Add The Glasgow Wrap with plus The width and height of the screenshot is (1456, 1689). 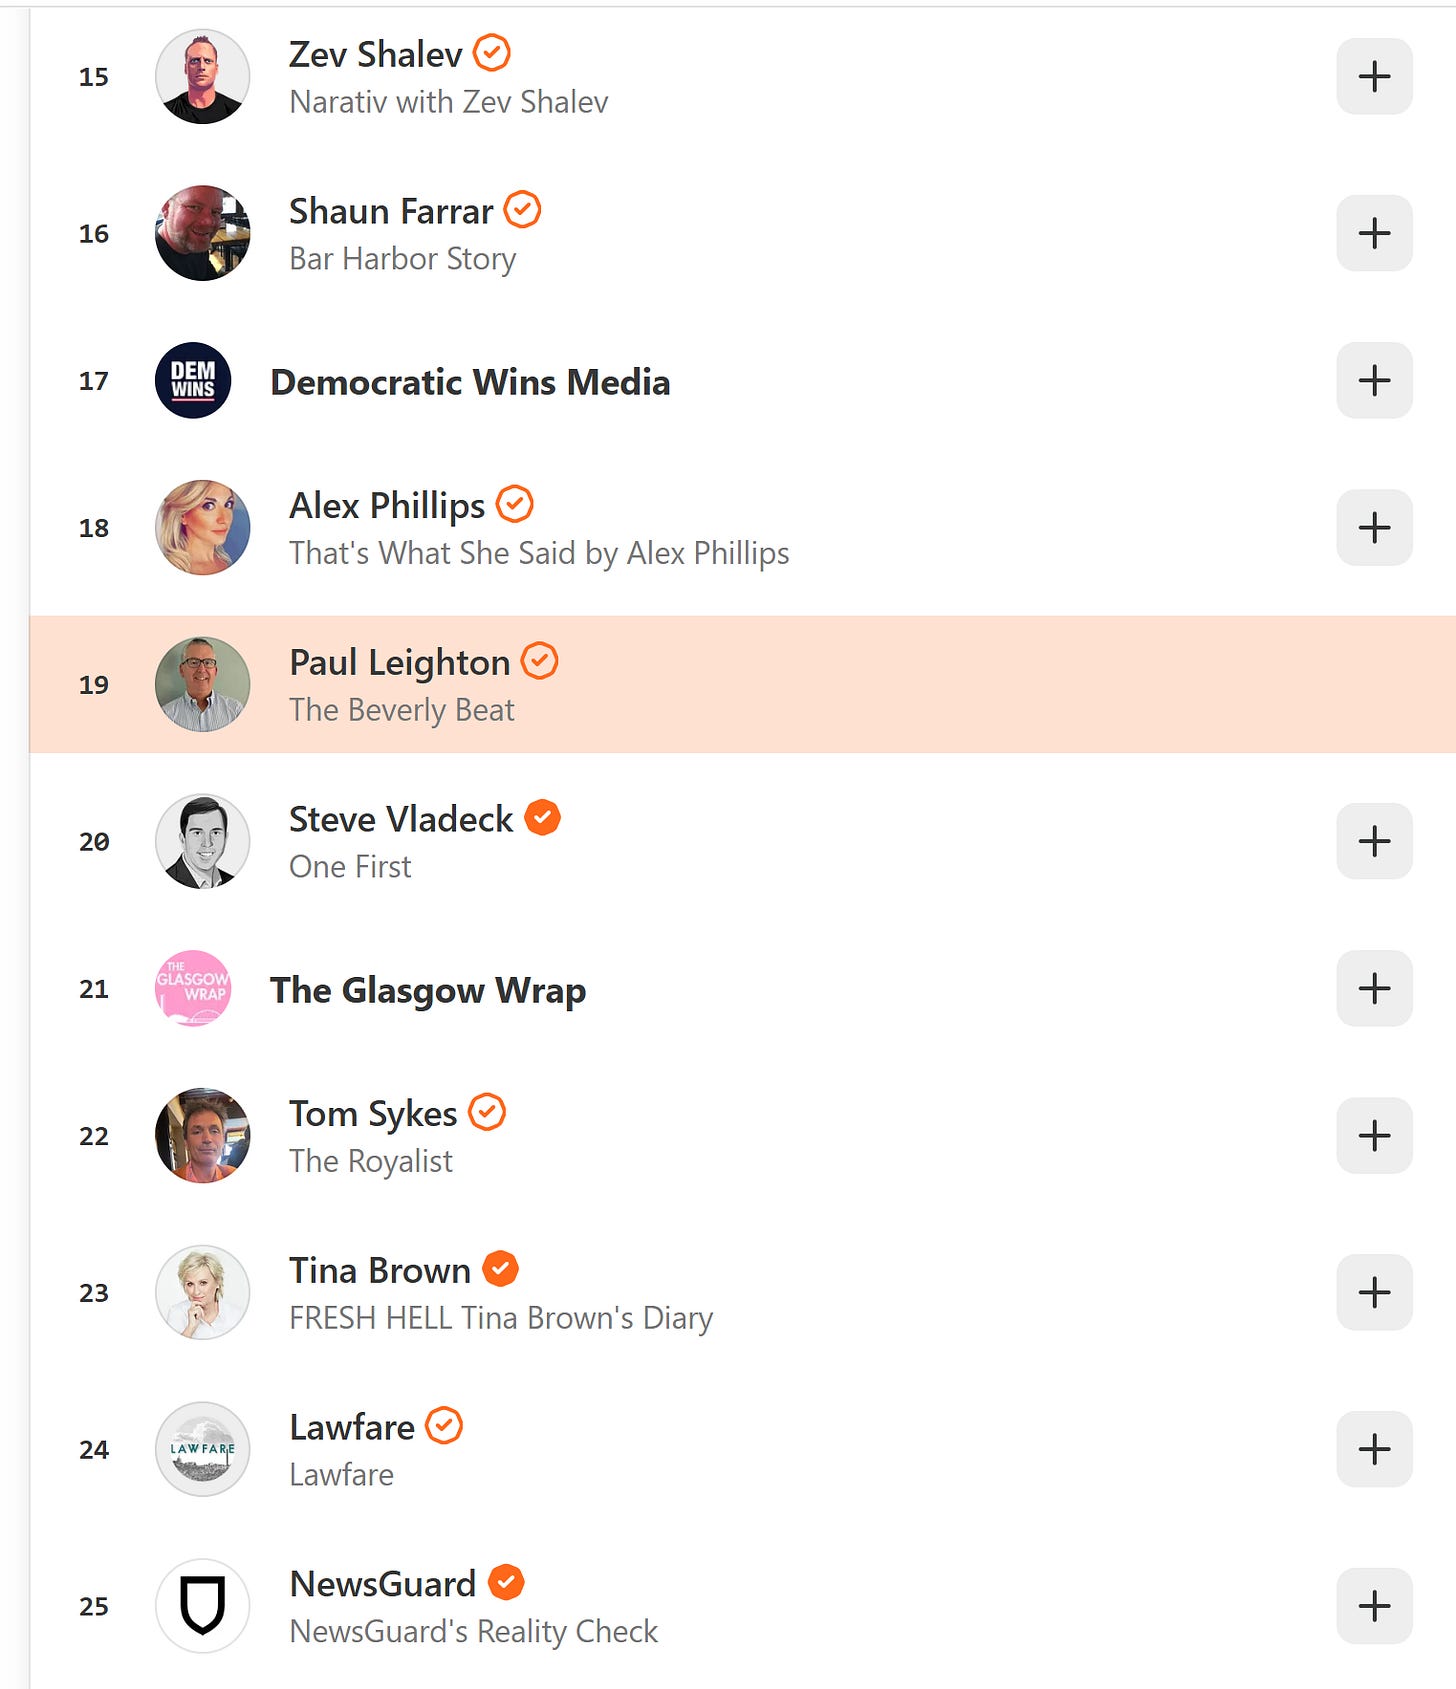(1374, 988)
